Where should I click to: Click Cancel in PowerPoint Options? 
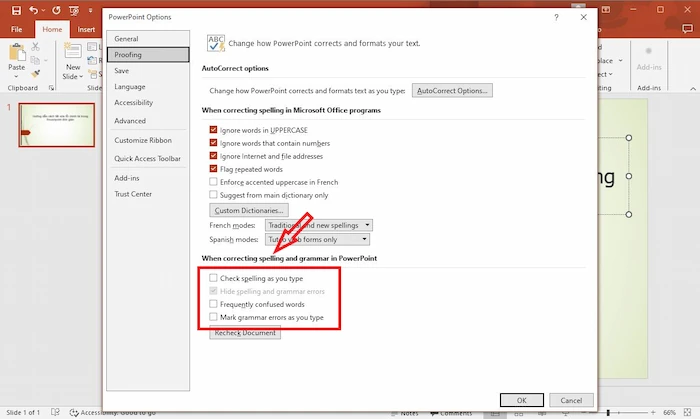pyautogui.click(x=571, y=400)
